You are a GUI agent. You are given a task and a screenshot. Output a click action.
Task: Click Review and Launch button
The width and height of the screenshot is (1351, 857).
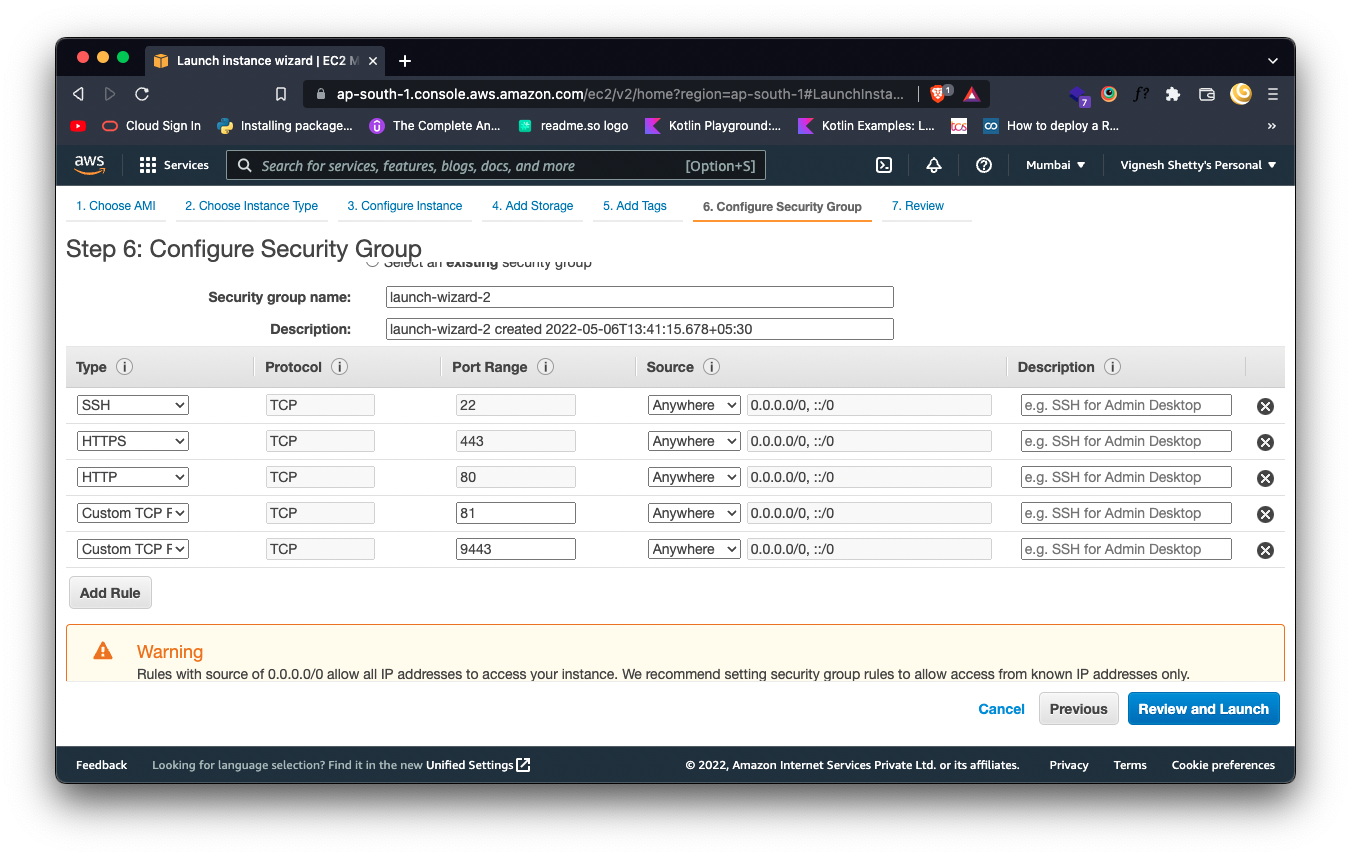point(1203,709)
